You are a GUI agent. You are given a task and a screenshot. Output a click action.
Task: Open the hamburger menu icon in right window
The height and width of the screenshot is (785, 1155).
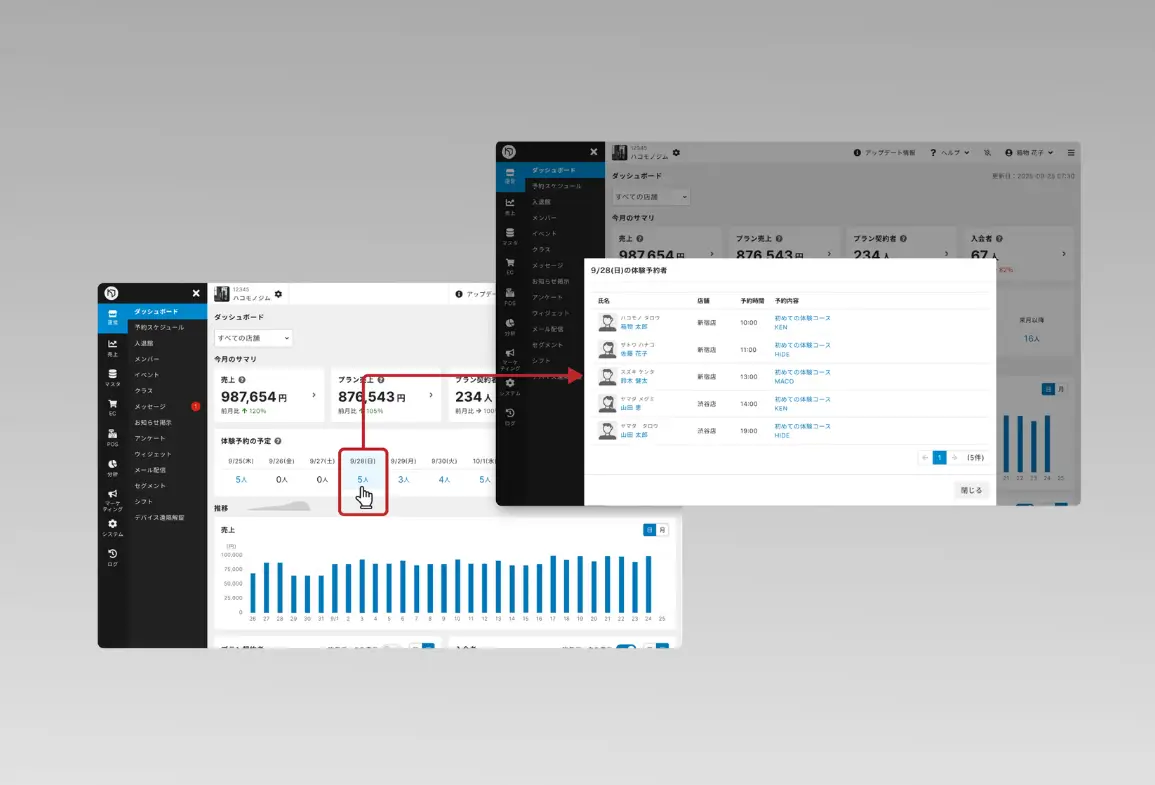(x=1071, y=152)
